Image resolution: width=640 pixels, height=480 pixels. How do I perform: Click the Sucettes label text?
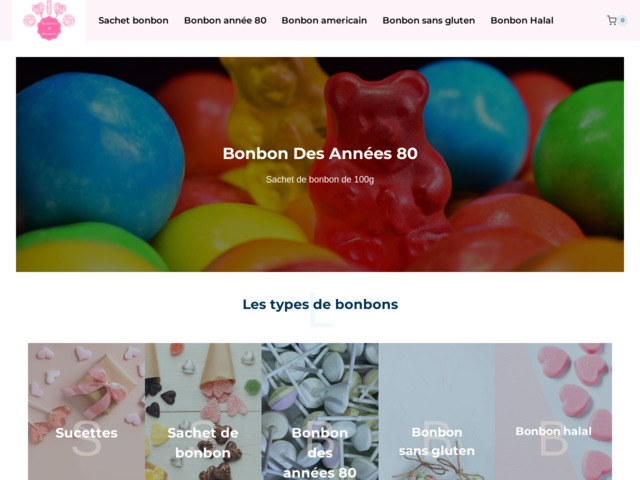click(87, 433)
